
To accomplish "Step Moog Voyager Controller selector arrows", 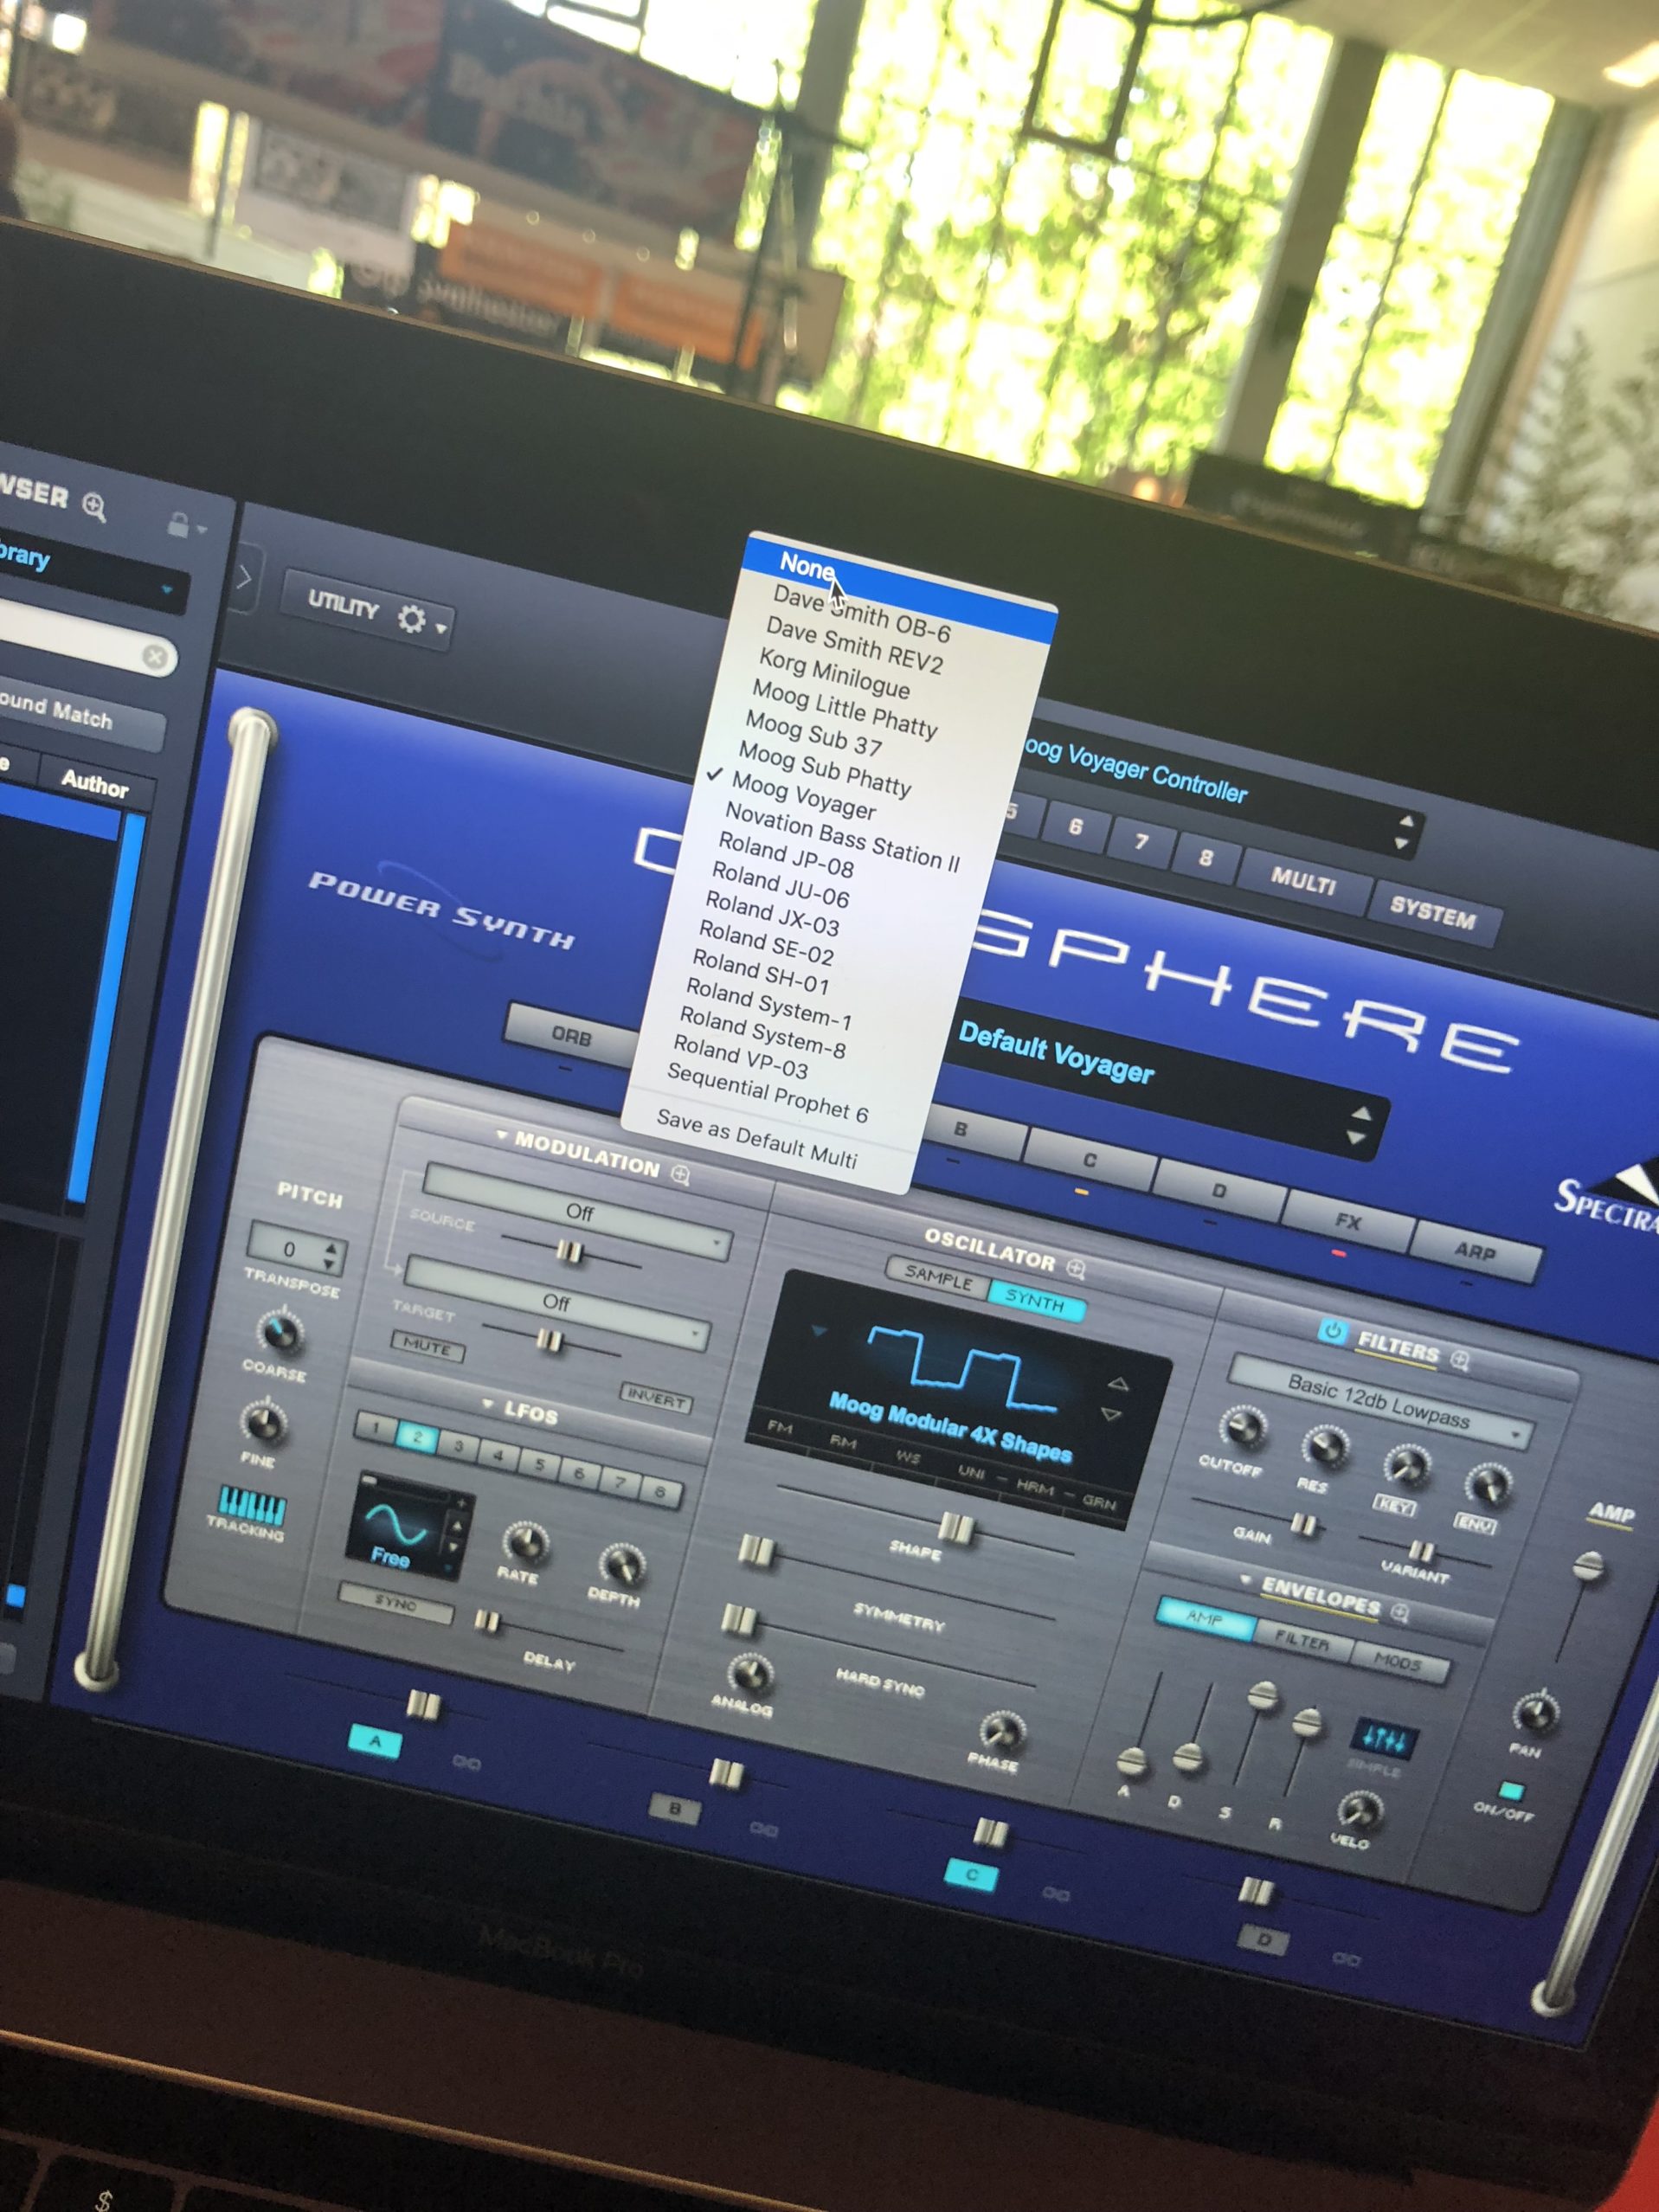I will 1404,831.
